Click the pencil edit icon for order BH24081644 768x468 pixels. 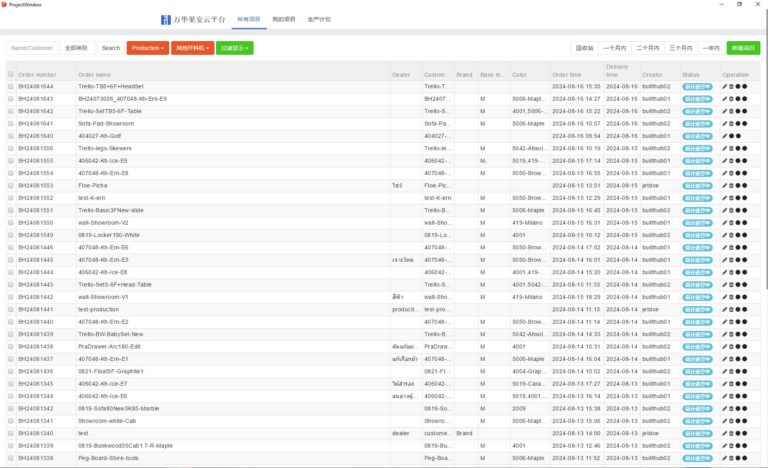(x=724, y=86)
